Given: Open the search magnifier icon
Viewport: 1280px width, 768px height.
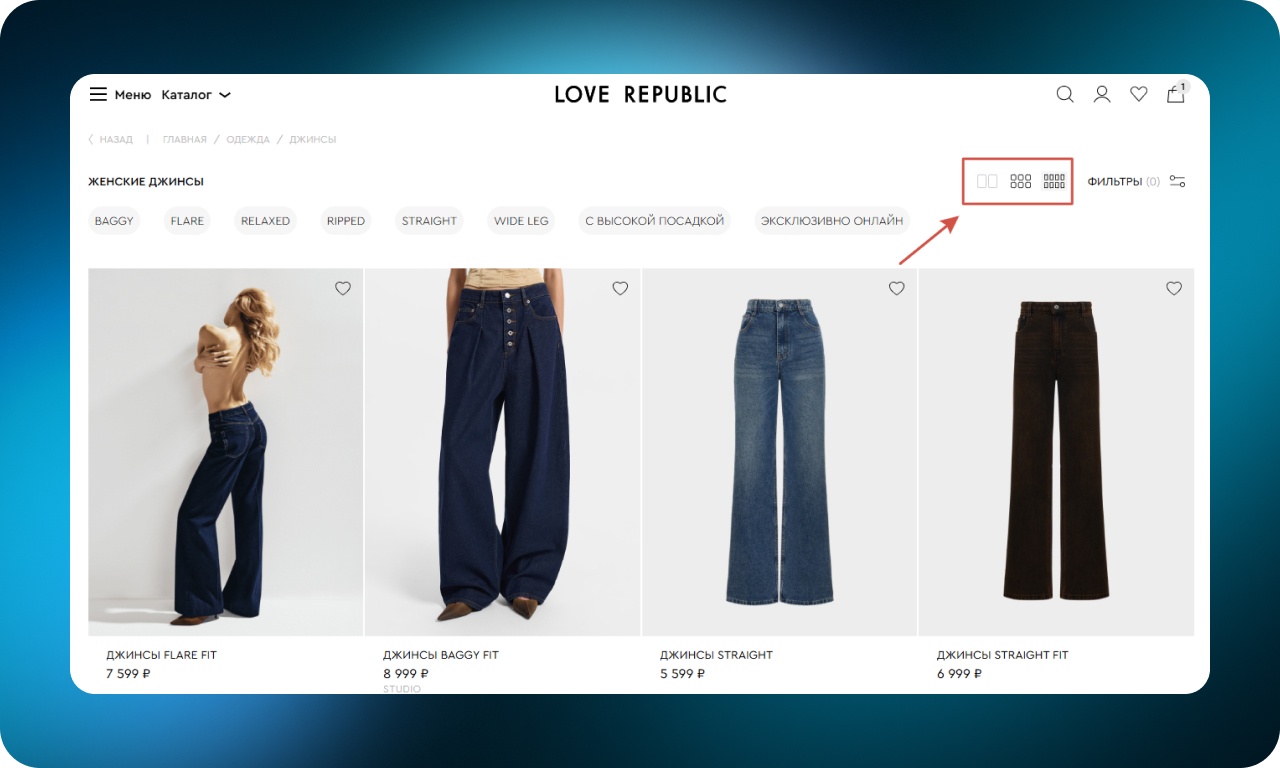Looking at the screenshot, I should 1065,94.
